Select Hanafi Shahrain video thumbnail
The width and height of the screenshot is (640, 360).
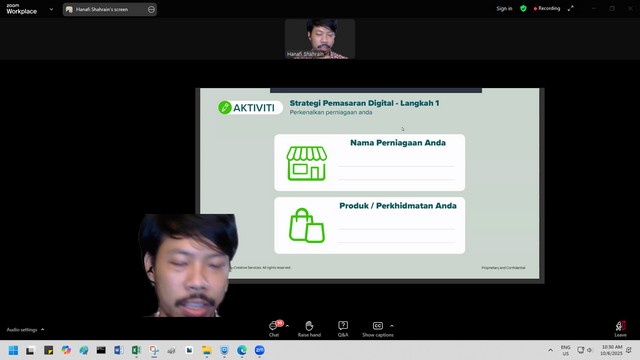pyautogui.click(x=320, y=39)
